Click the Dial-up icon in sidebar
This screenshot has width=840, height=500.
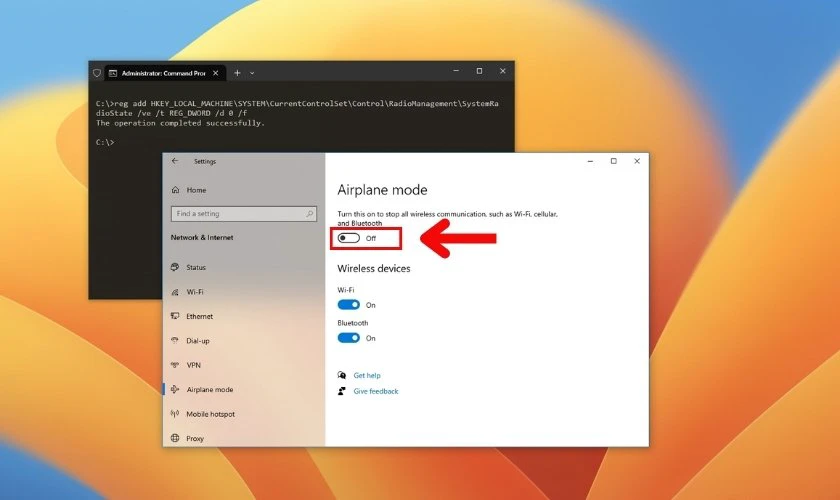175,340
